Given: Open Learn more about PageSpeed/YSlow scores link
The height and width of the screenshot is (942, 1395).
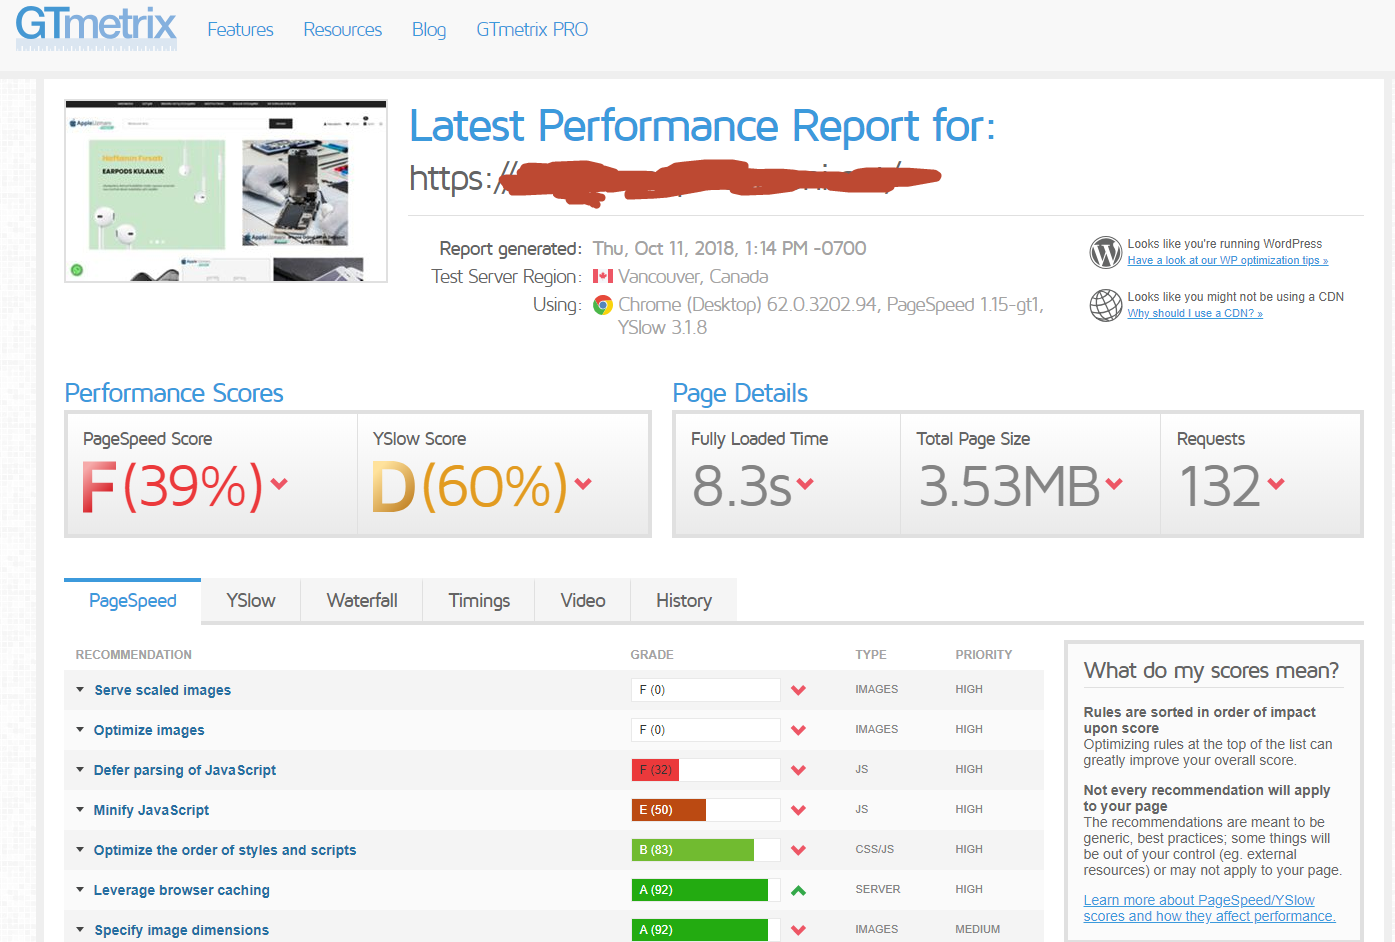Looking at the screenshot, I should click(1209, 908).
